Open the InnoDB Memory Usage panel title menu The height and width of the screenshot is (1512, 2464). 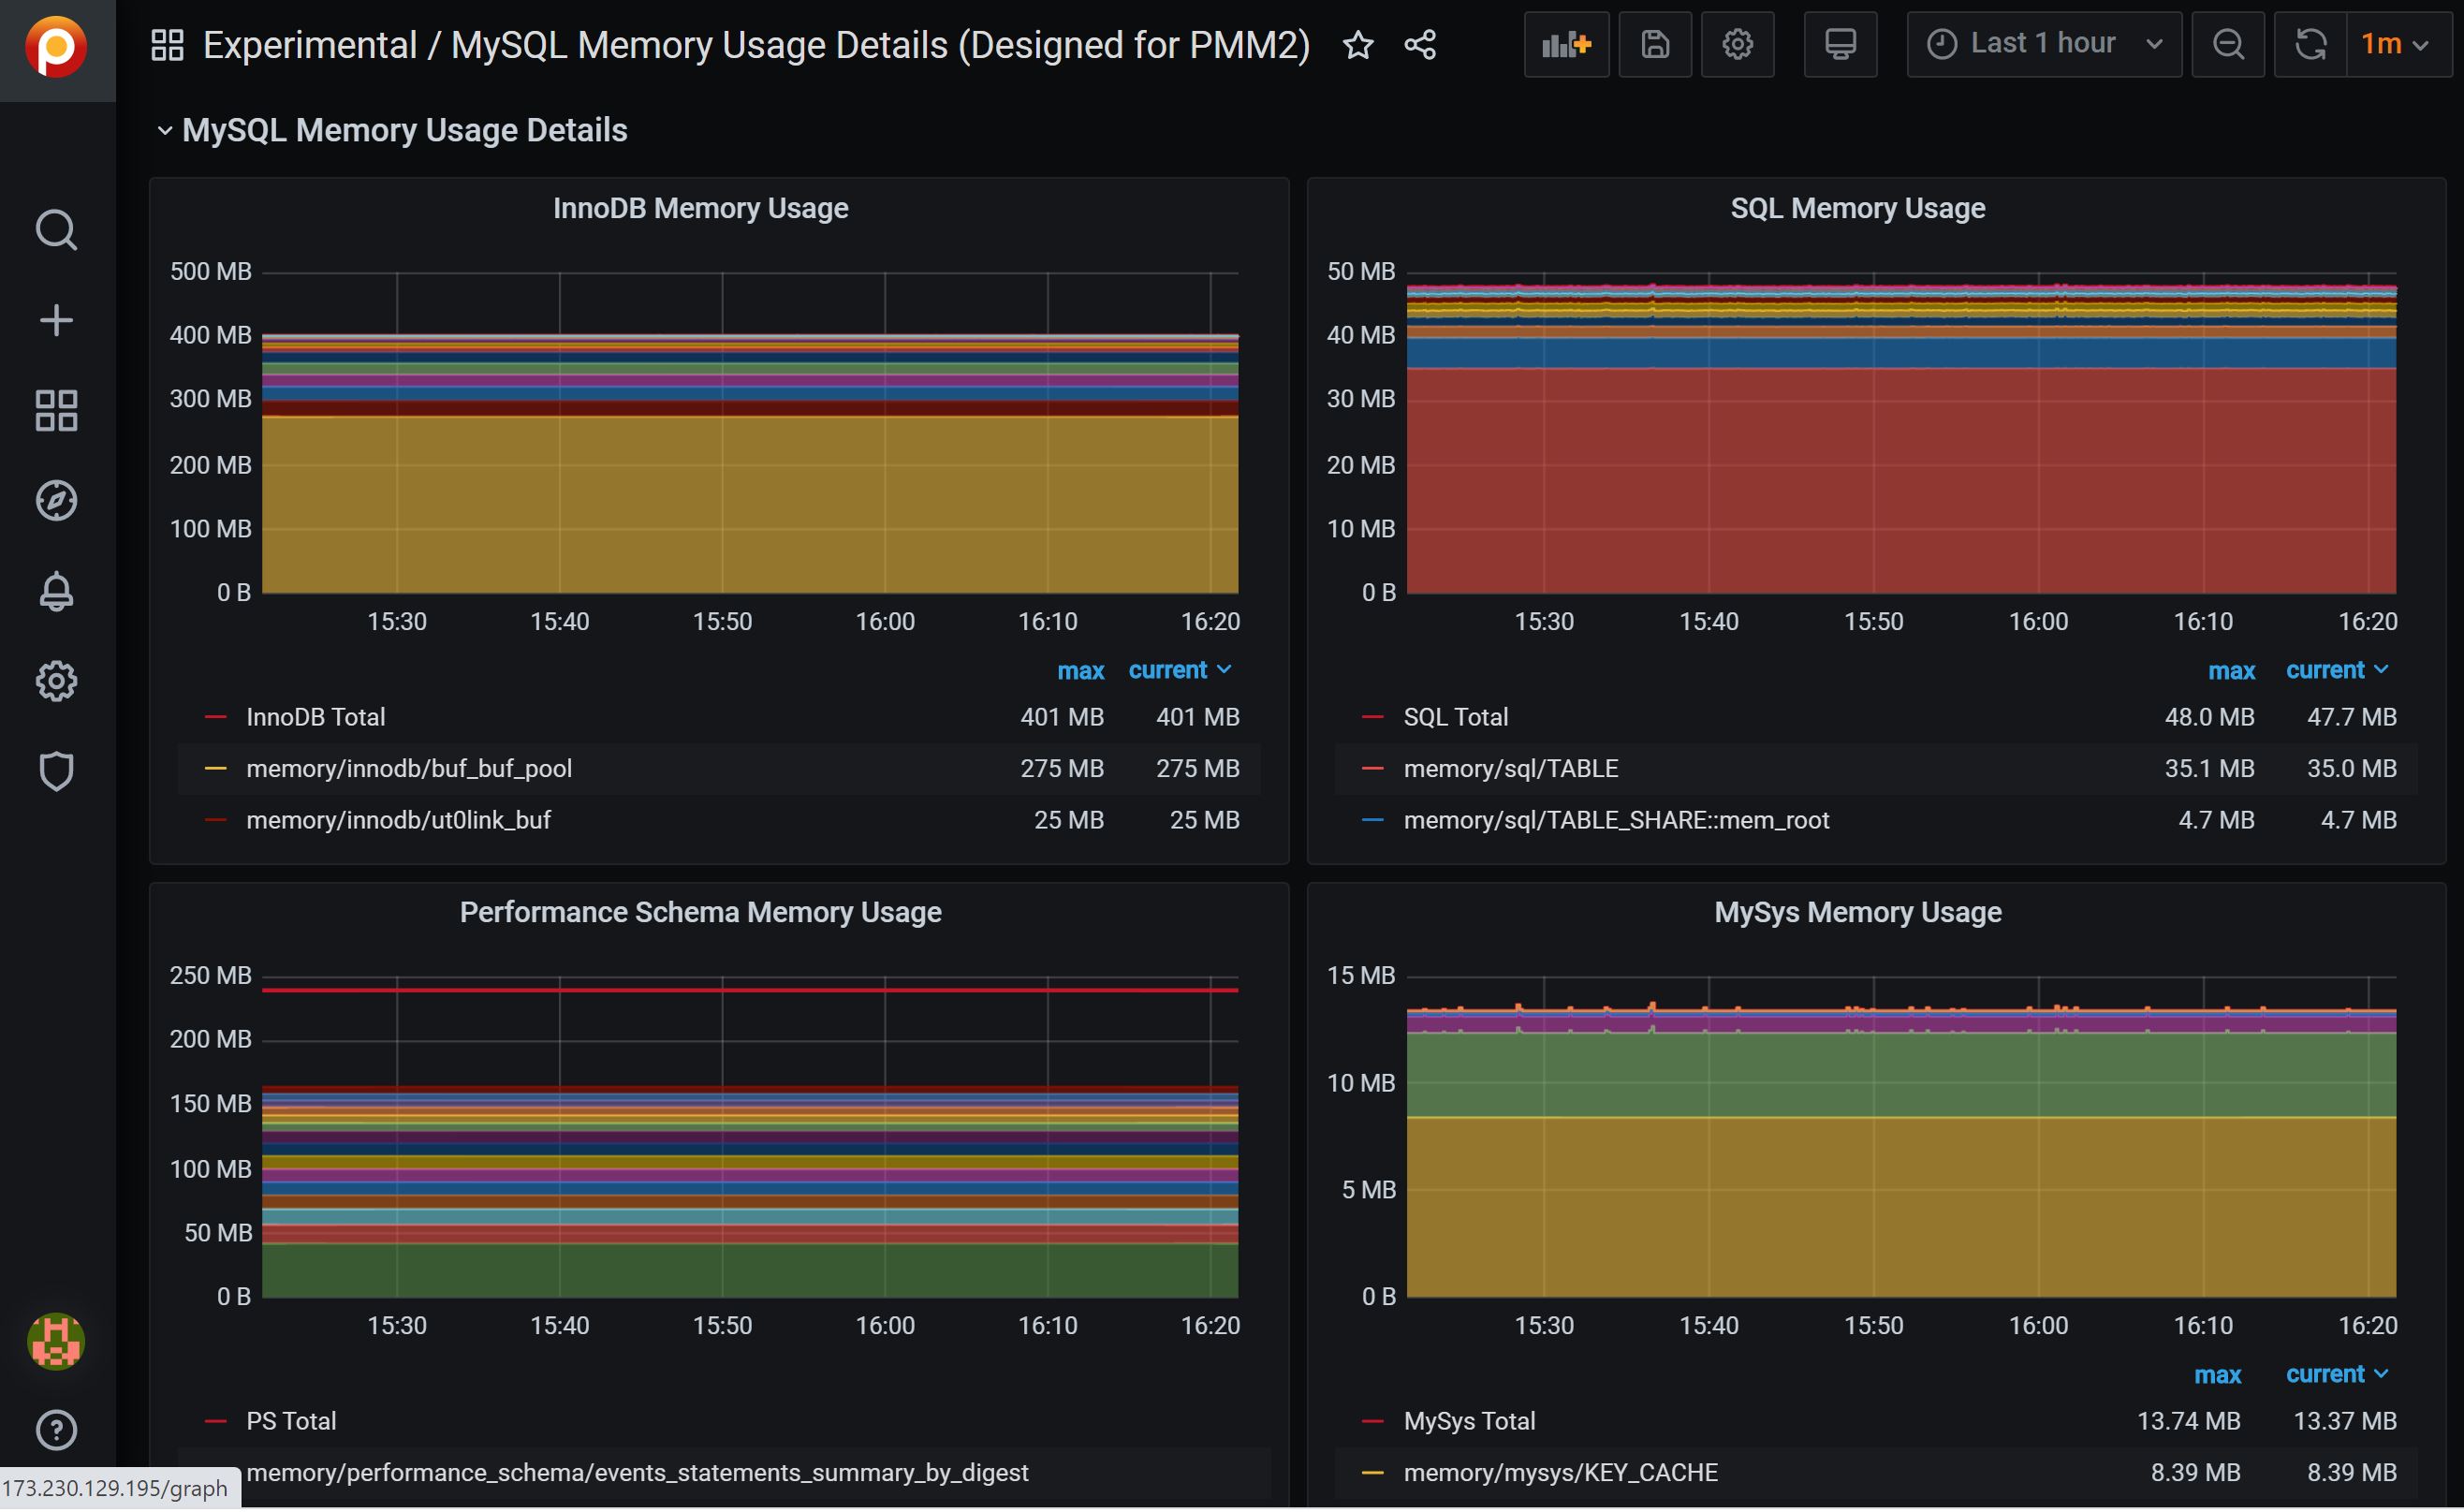[700, 208]
